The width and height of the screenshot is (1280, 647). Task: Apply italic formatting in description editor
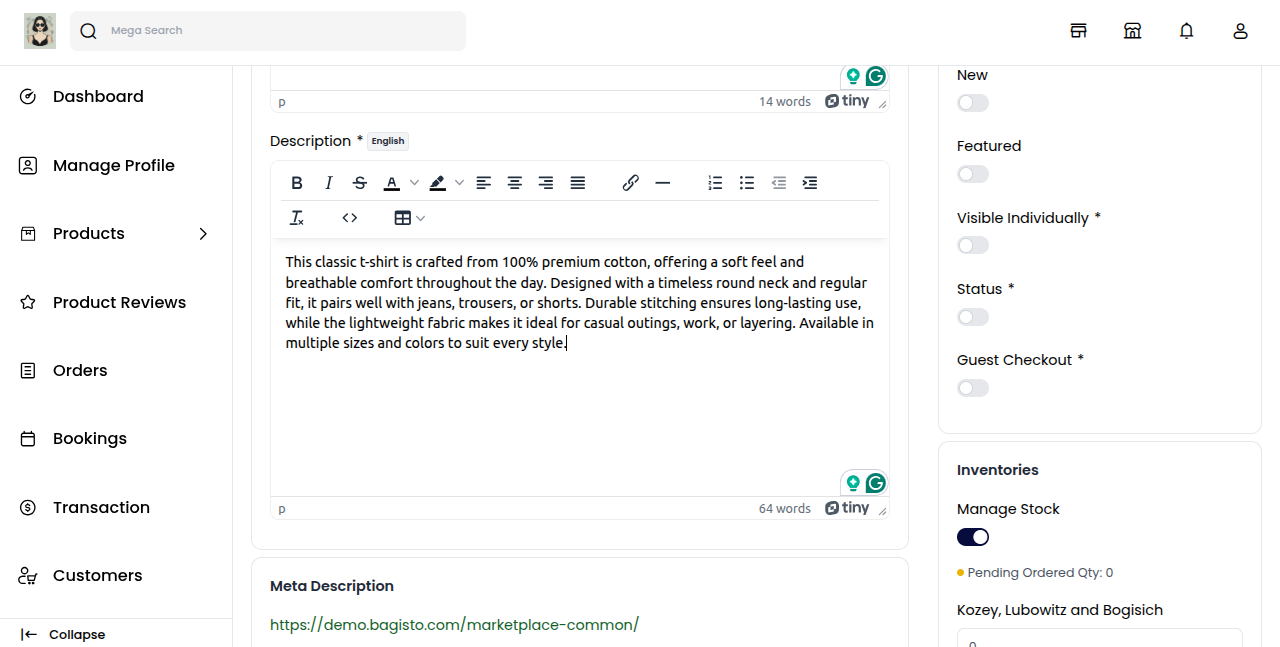coord(328,183)
